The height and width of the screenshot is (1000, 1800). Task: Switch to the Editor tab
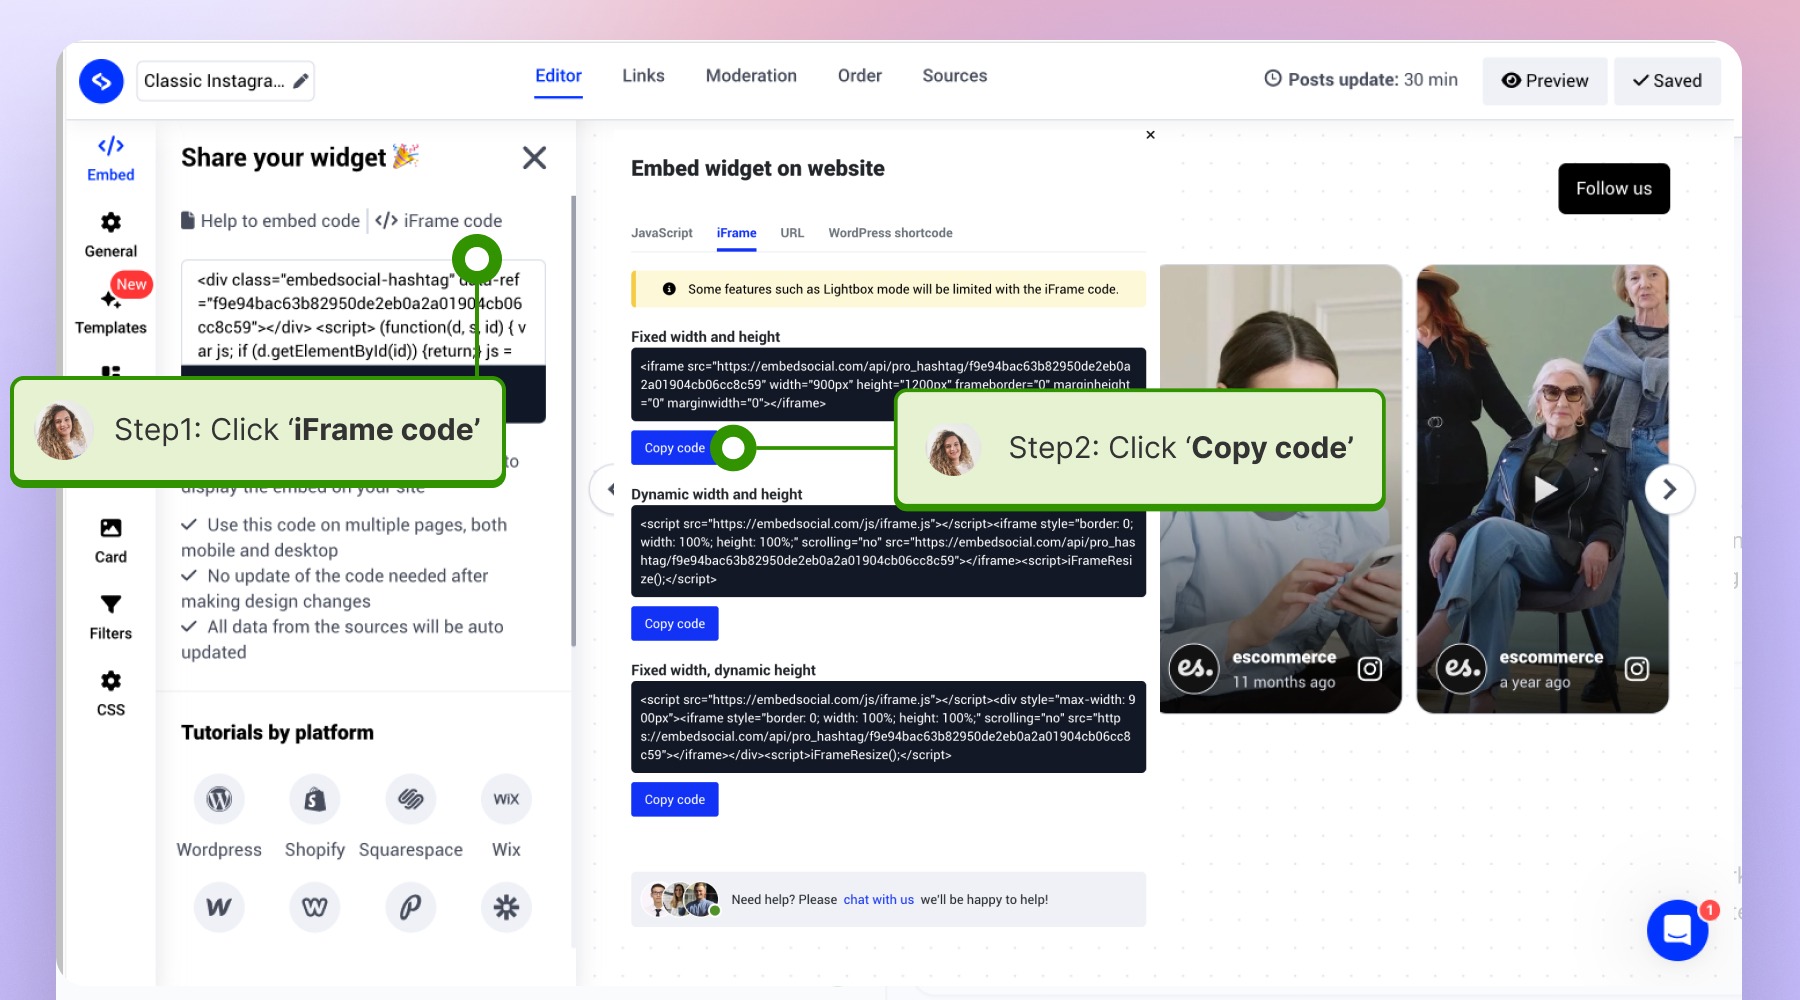point(558,76)
